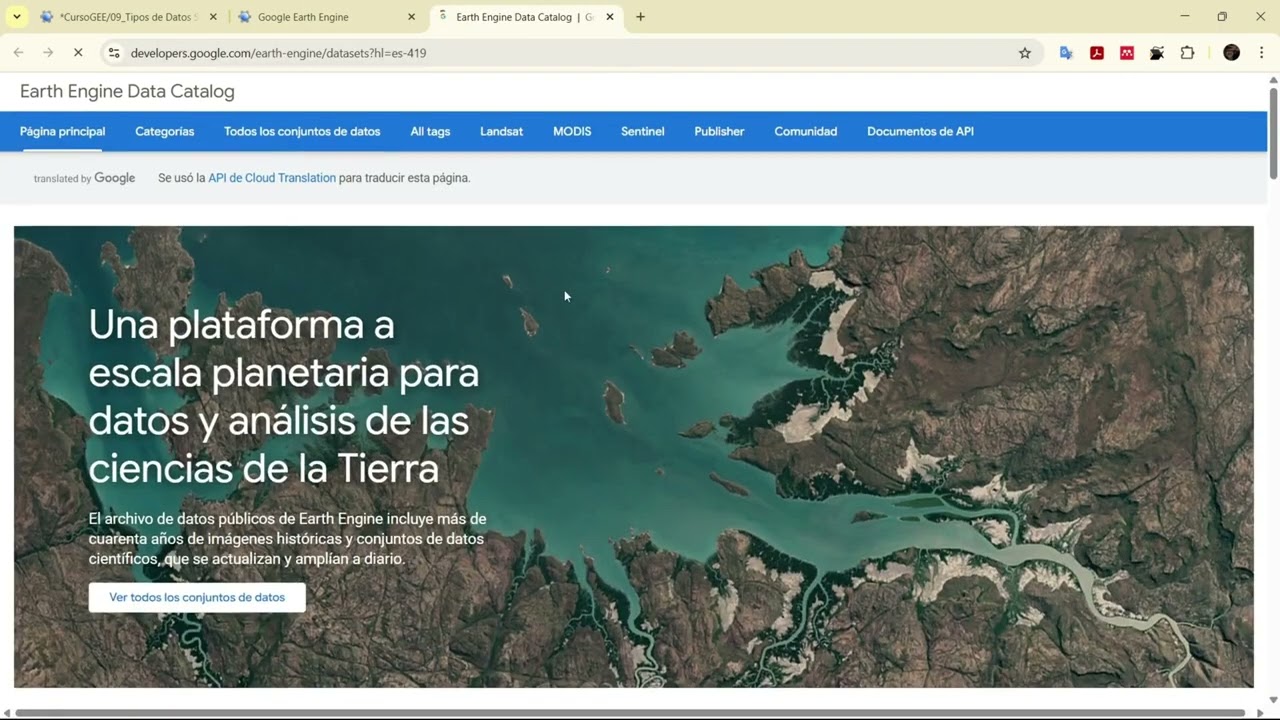The height and width of the screenshot is (720, 1280).
Task: Click the 'El archivo de datos públicos' paragraph
Action: click(288, 539)
